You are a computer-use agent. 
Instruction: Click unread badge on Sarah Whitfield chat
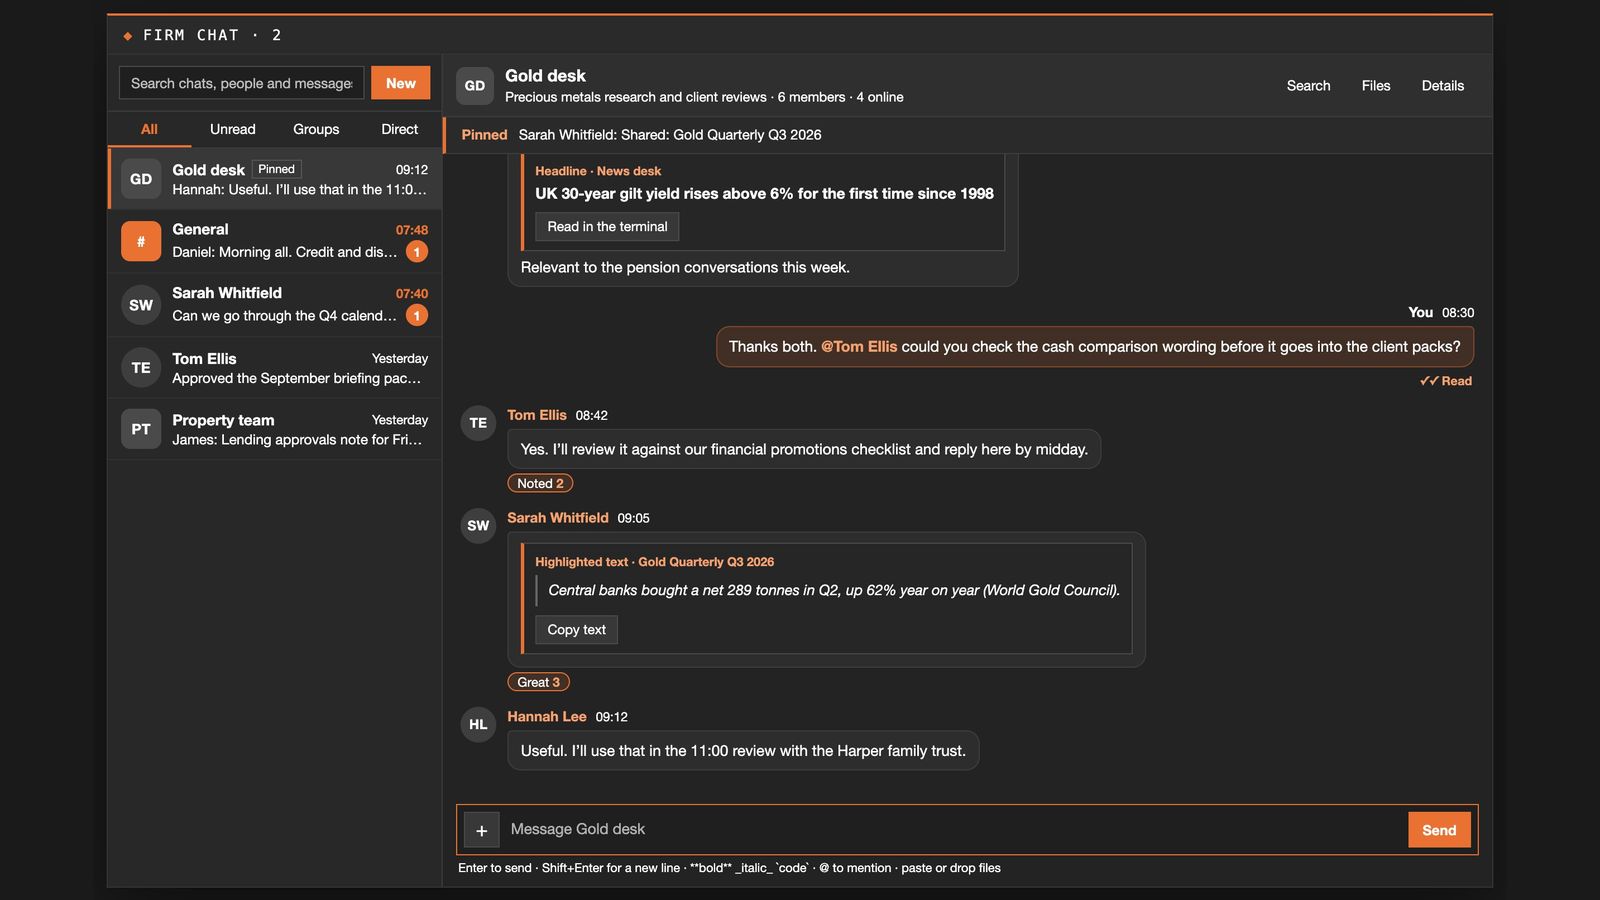coord(417,315)
